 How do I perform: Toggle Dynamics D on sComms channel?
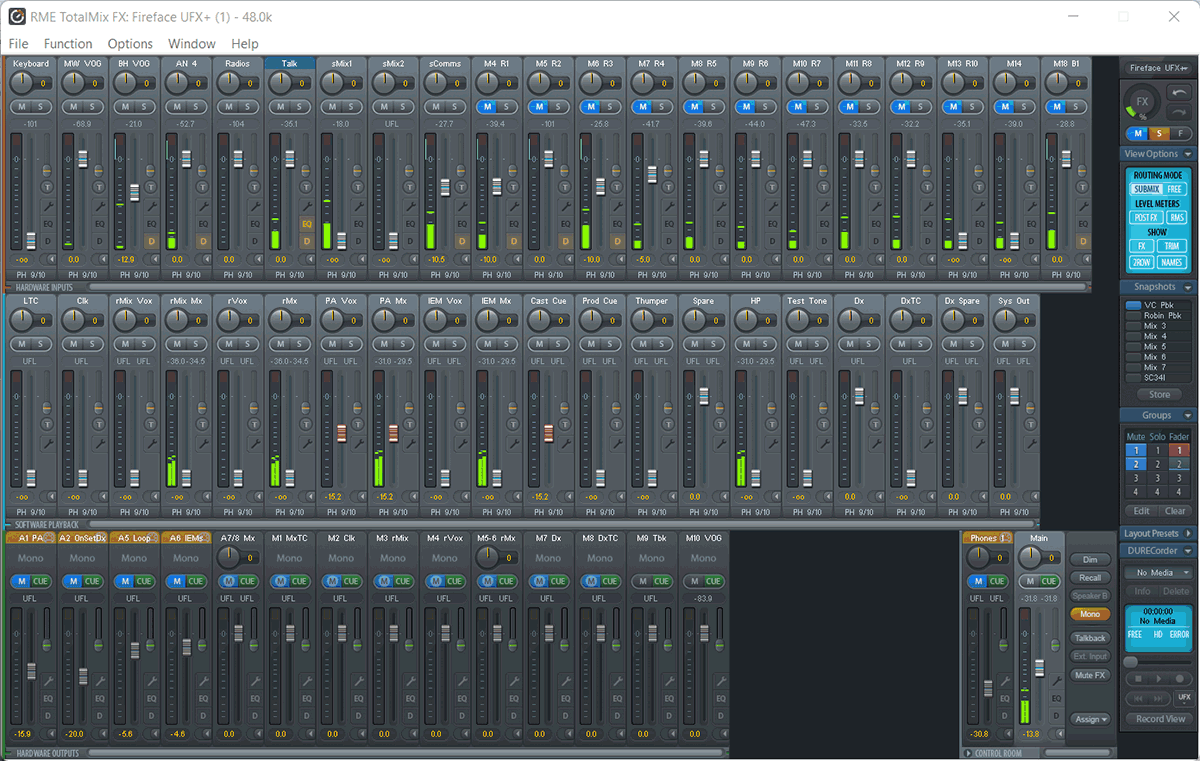click(463, 241)
